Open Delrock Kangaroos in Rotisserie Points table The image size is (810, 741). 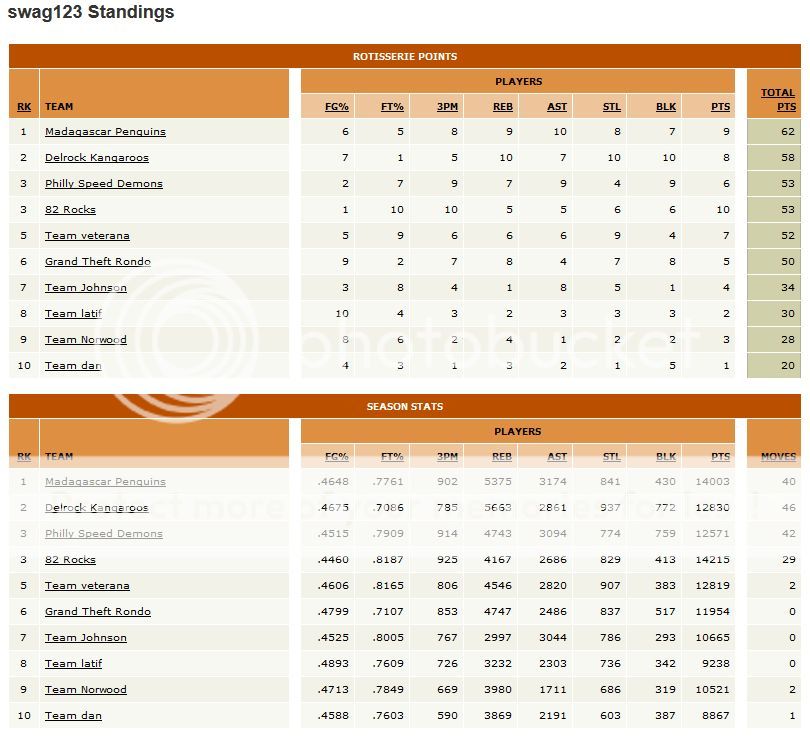coord(97,158)
